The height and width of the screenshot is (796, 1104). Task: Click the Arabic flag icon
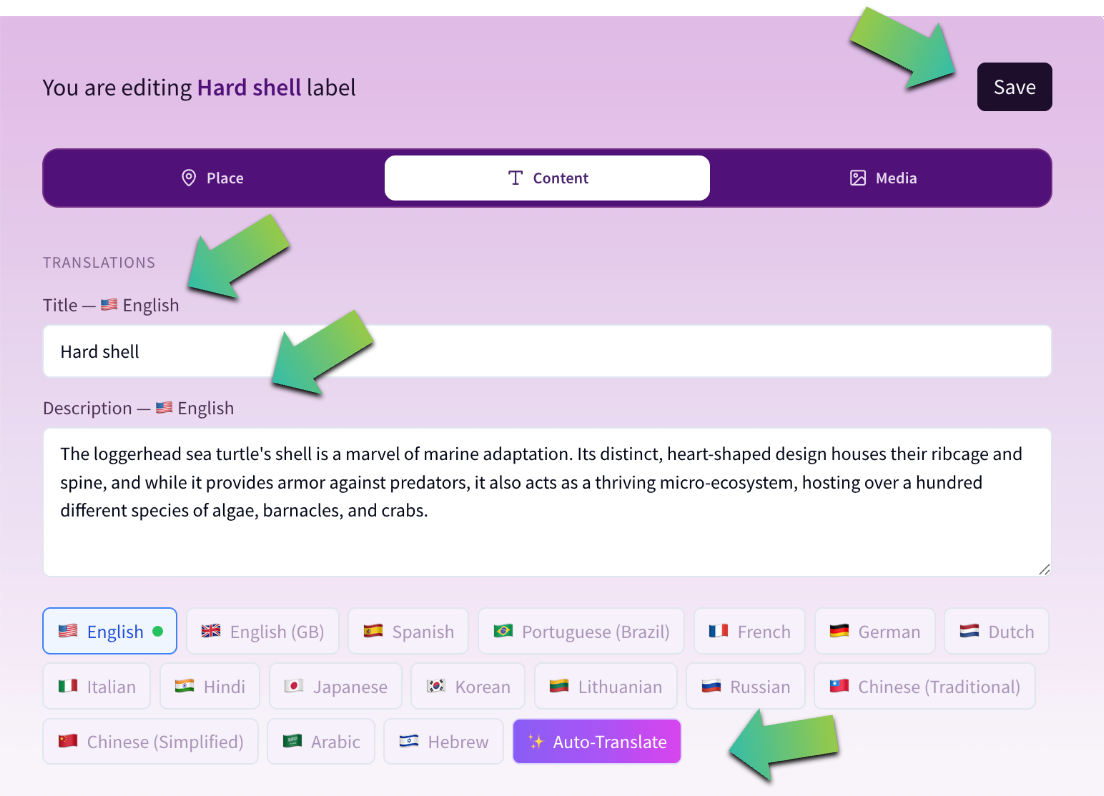point(292,741)
